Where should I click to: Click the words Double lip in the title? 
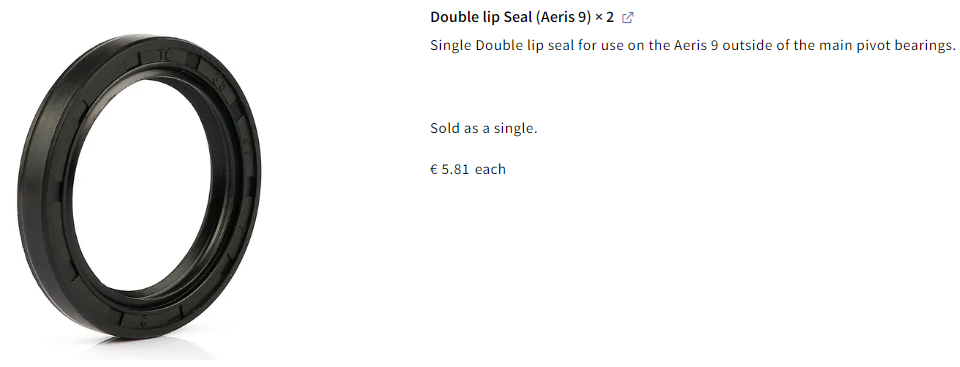(x=465, y=17)
